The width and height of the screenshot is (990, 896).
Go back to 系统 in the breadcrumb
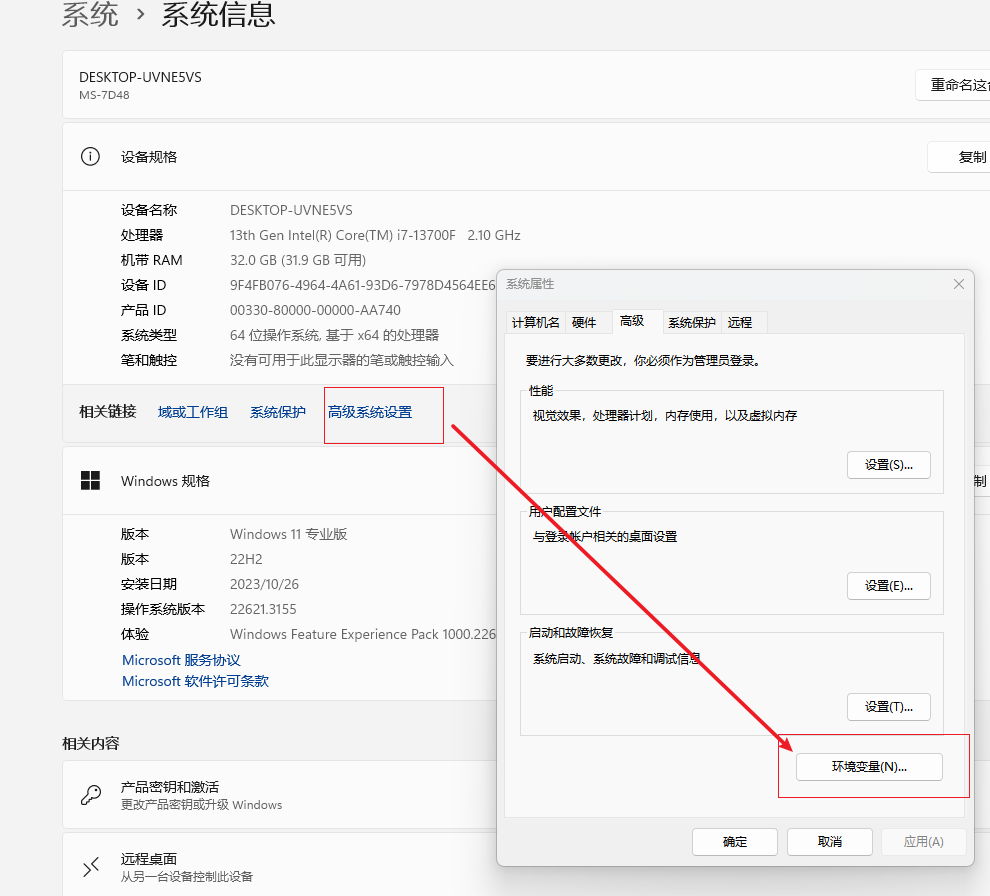click(x=90, y=14)
